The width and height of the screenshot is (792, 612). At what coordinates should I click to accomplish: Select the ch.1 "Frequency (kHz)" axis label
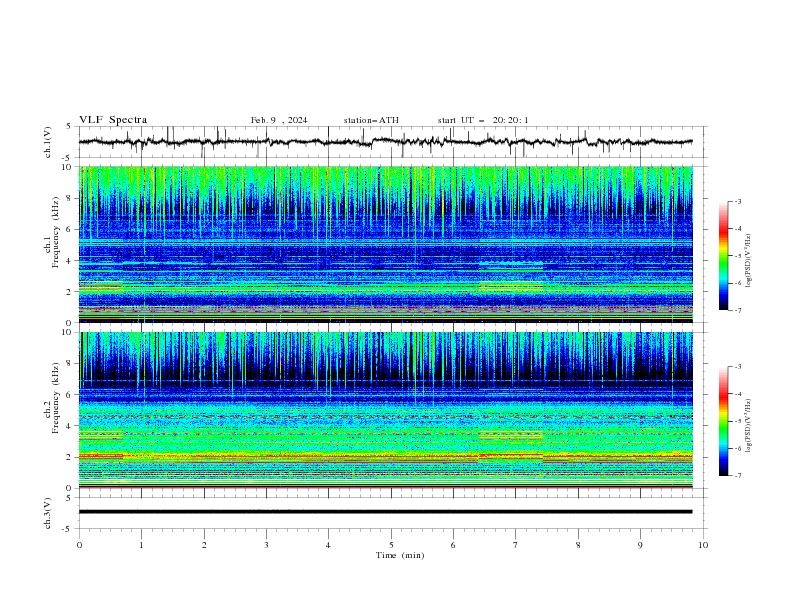56,233
